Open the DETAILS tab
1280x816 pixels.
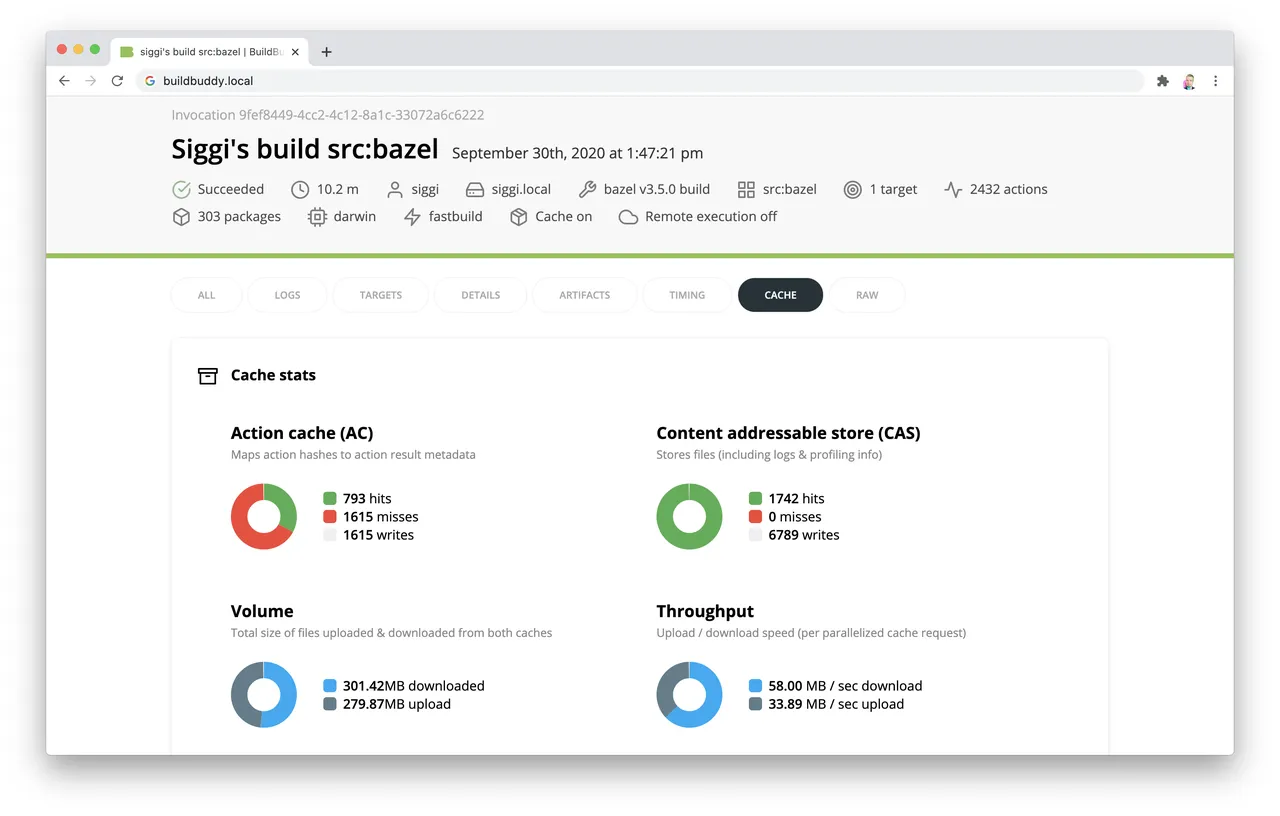tap(481, 295)
